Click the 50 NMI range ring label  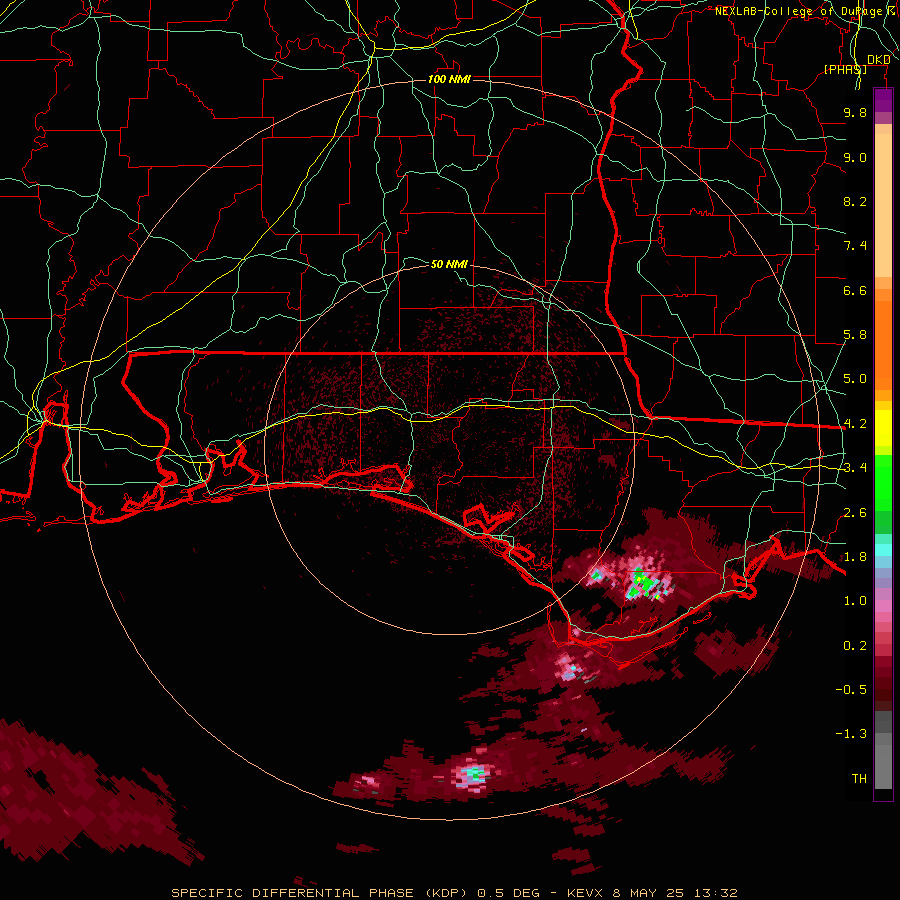point(449,264)
